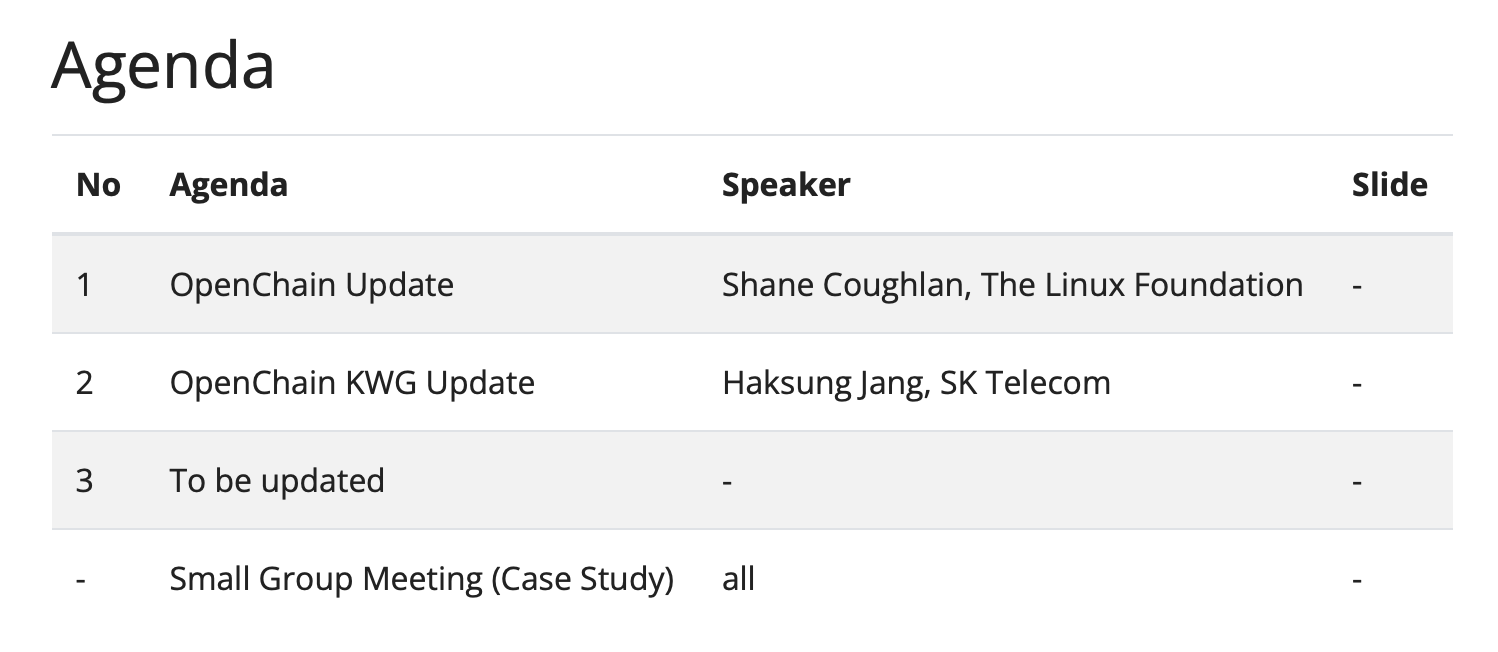This screenshot has height=652, width=1498.
Task: Select the Agenda column header
Action: point(229,185)
